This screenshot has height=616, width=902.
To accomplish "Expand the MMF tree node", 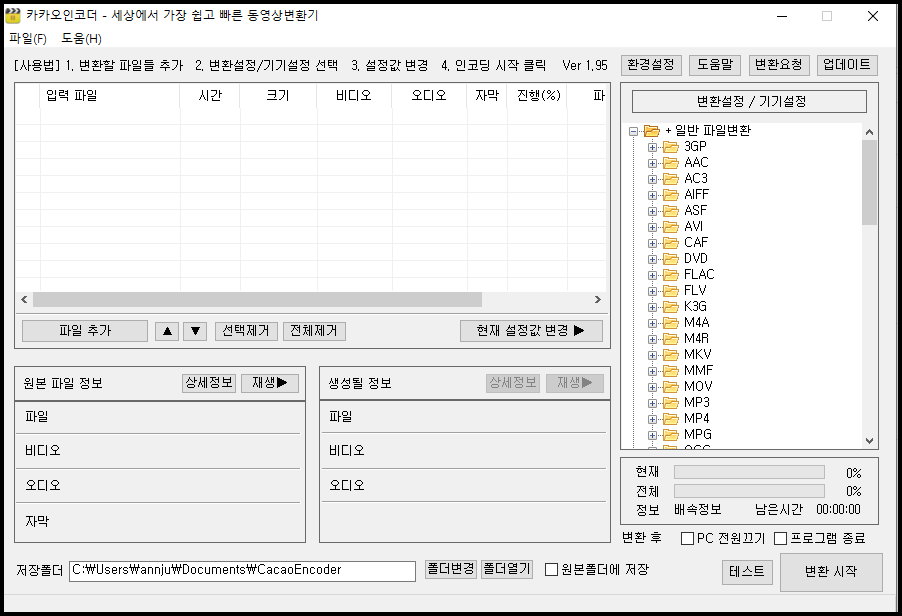I will coord(652,372).
